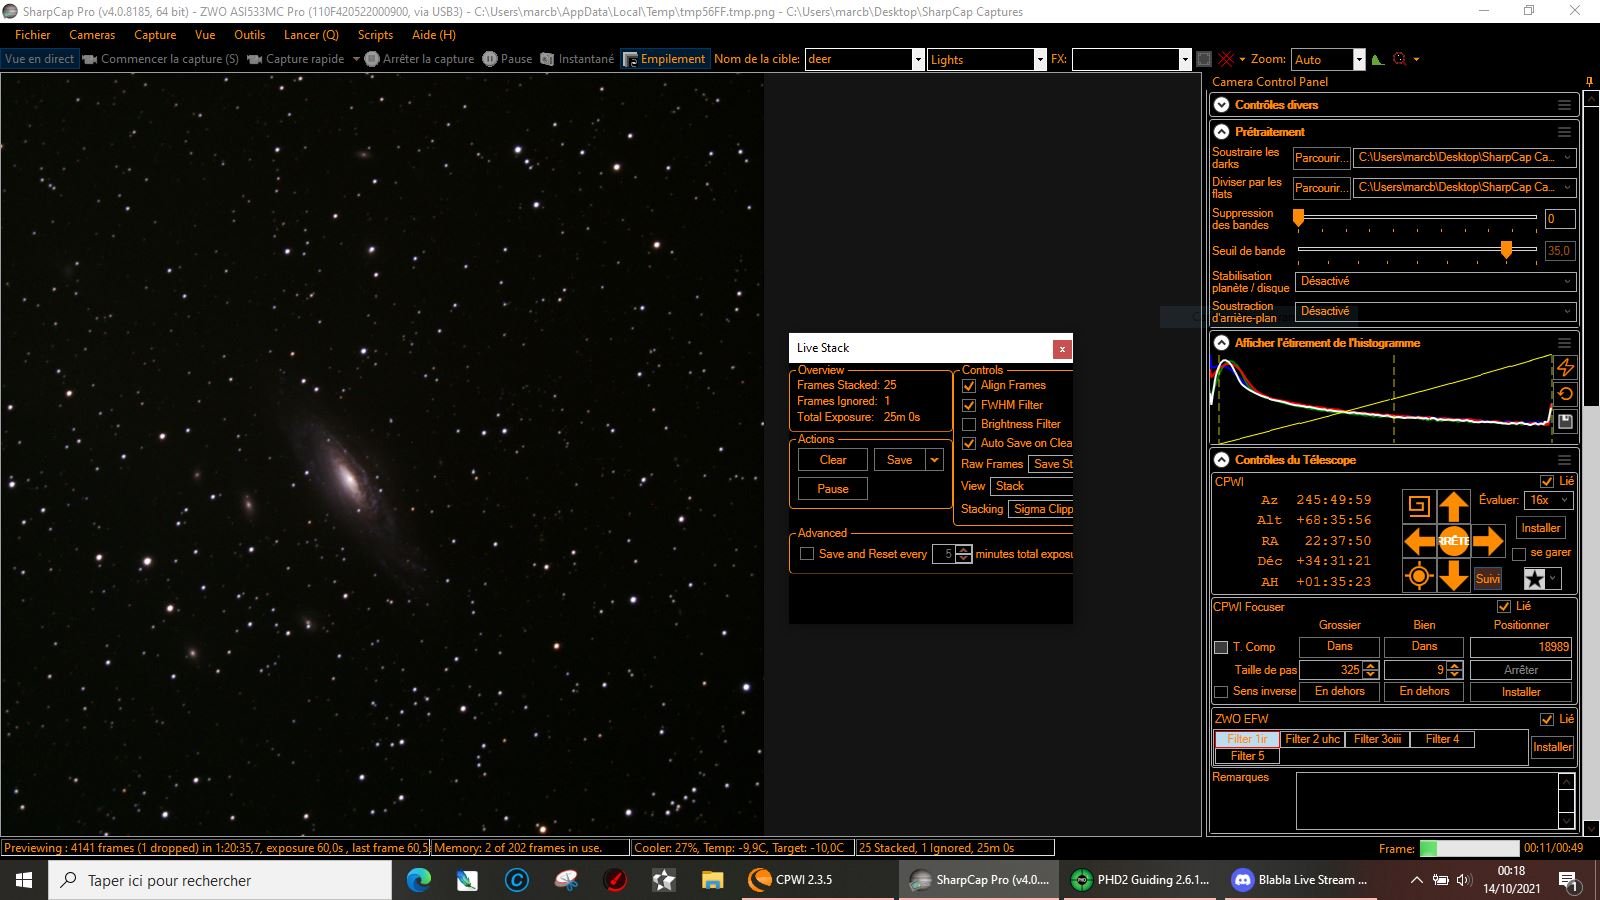
Task: Click Instantané snapshot toolbar button
Action: point(577,59)
